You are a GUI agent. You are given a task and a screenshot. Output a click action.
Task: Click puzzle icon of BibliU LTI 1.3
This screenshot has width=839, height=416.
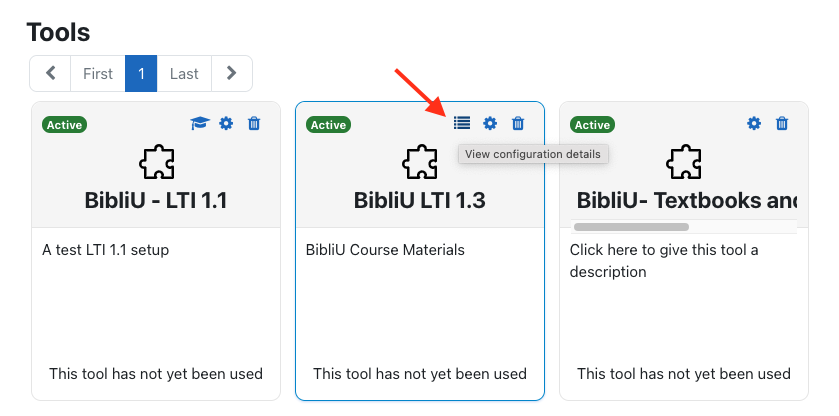420,162
